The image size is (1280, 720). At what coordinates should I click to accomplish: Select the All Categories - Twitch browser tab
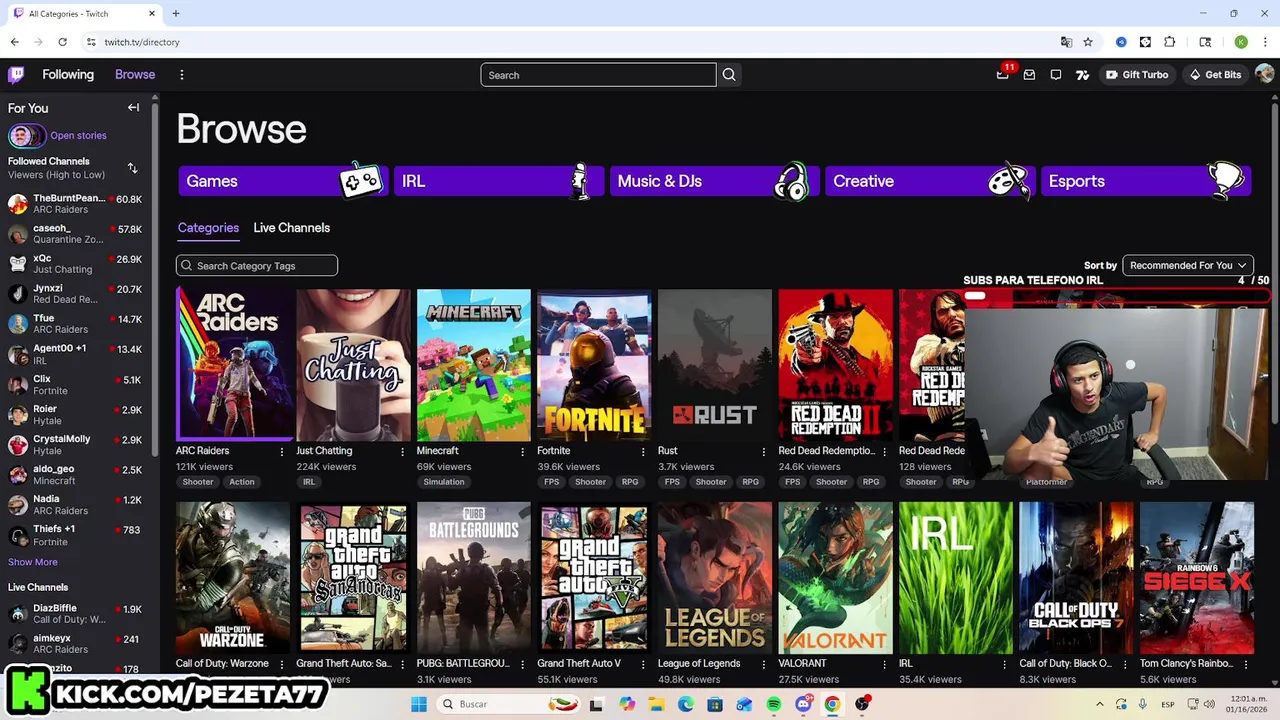pos(85,14)
